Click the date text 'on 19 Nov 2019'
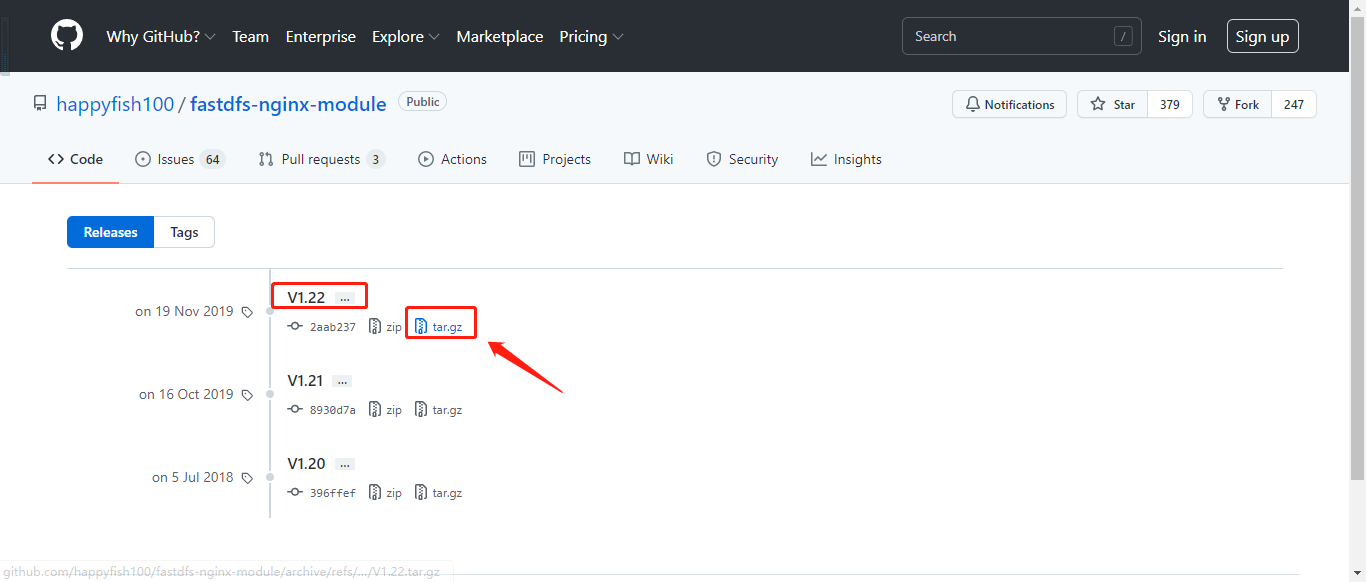This screenshot has height=582, width=1366. (x=184, y=312)
